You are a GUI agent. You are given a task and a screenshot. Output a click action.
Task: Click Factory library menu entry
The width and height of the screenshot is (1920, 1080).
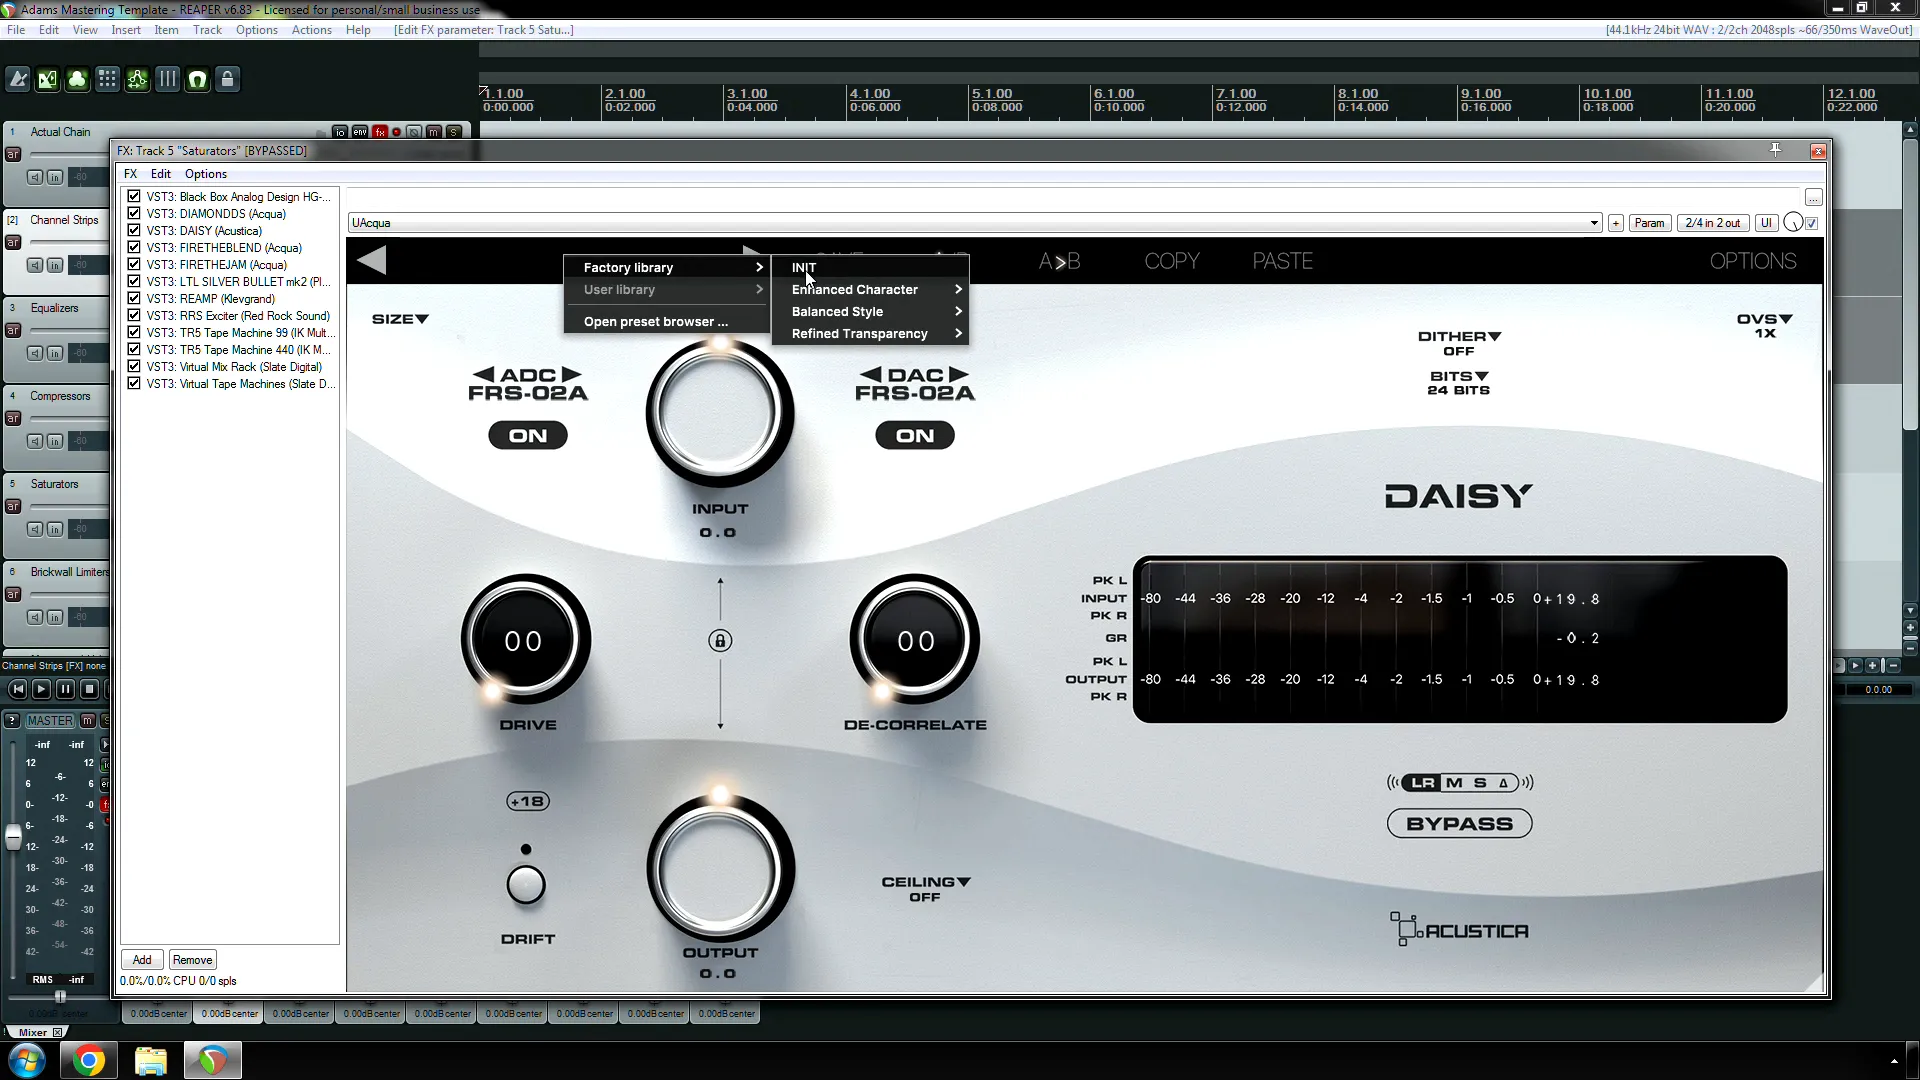pos(667,268)
